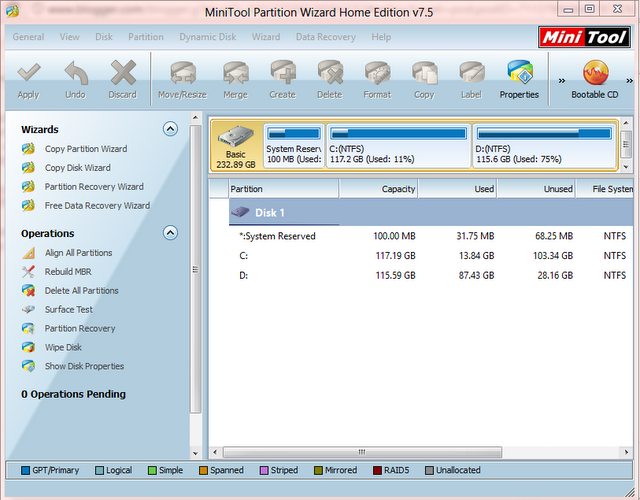Start the Copy Disk Wizard link
Screen dimensions: 640x500
coord(78,168)
